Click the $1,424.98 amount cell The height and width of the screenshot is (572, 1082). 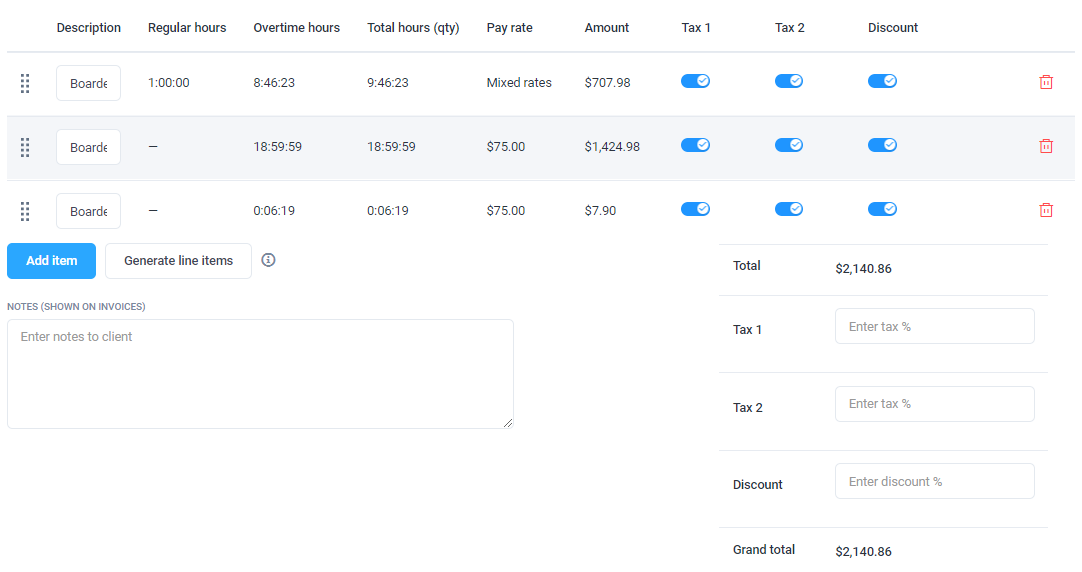point(612,147)
